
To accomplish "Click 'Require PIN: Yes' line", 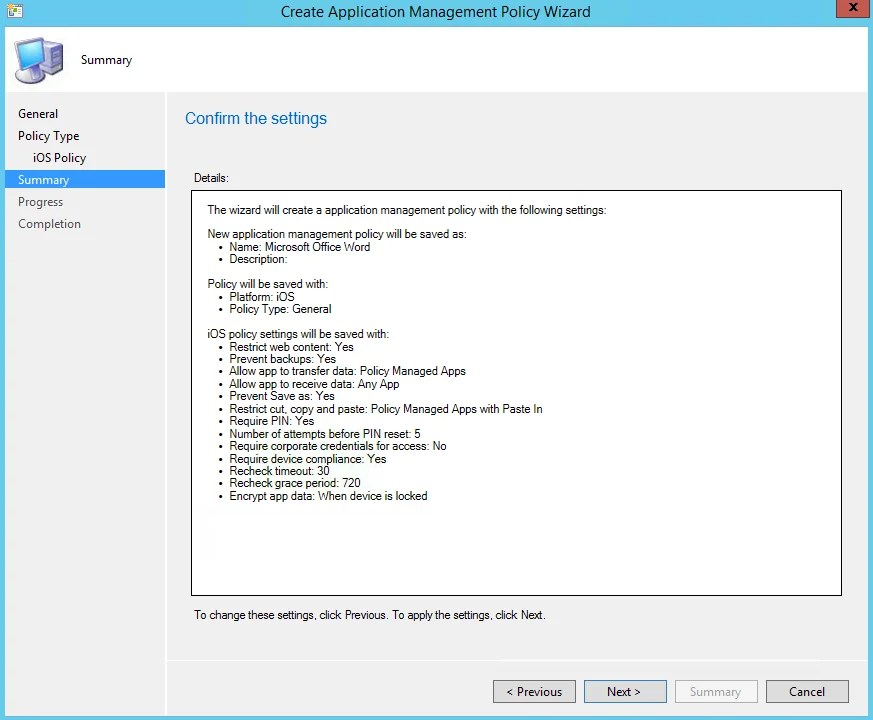I will click(272, 422).
